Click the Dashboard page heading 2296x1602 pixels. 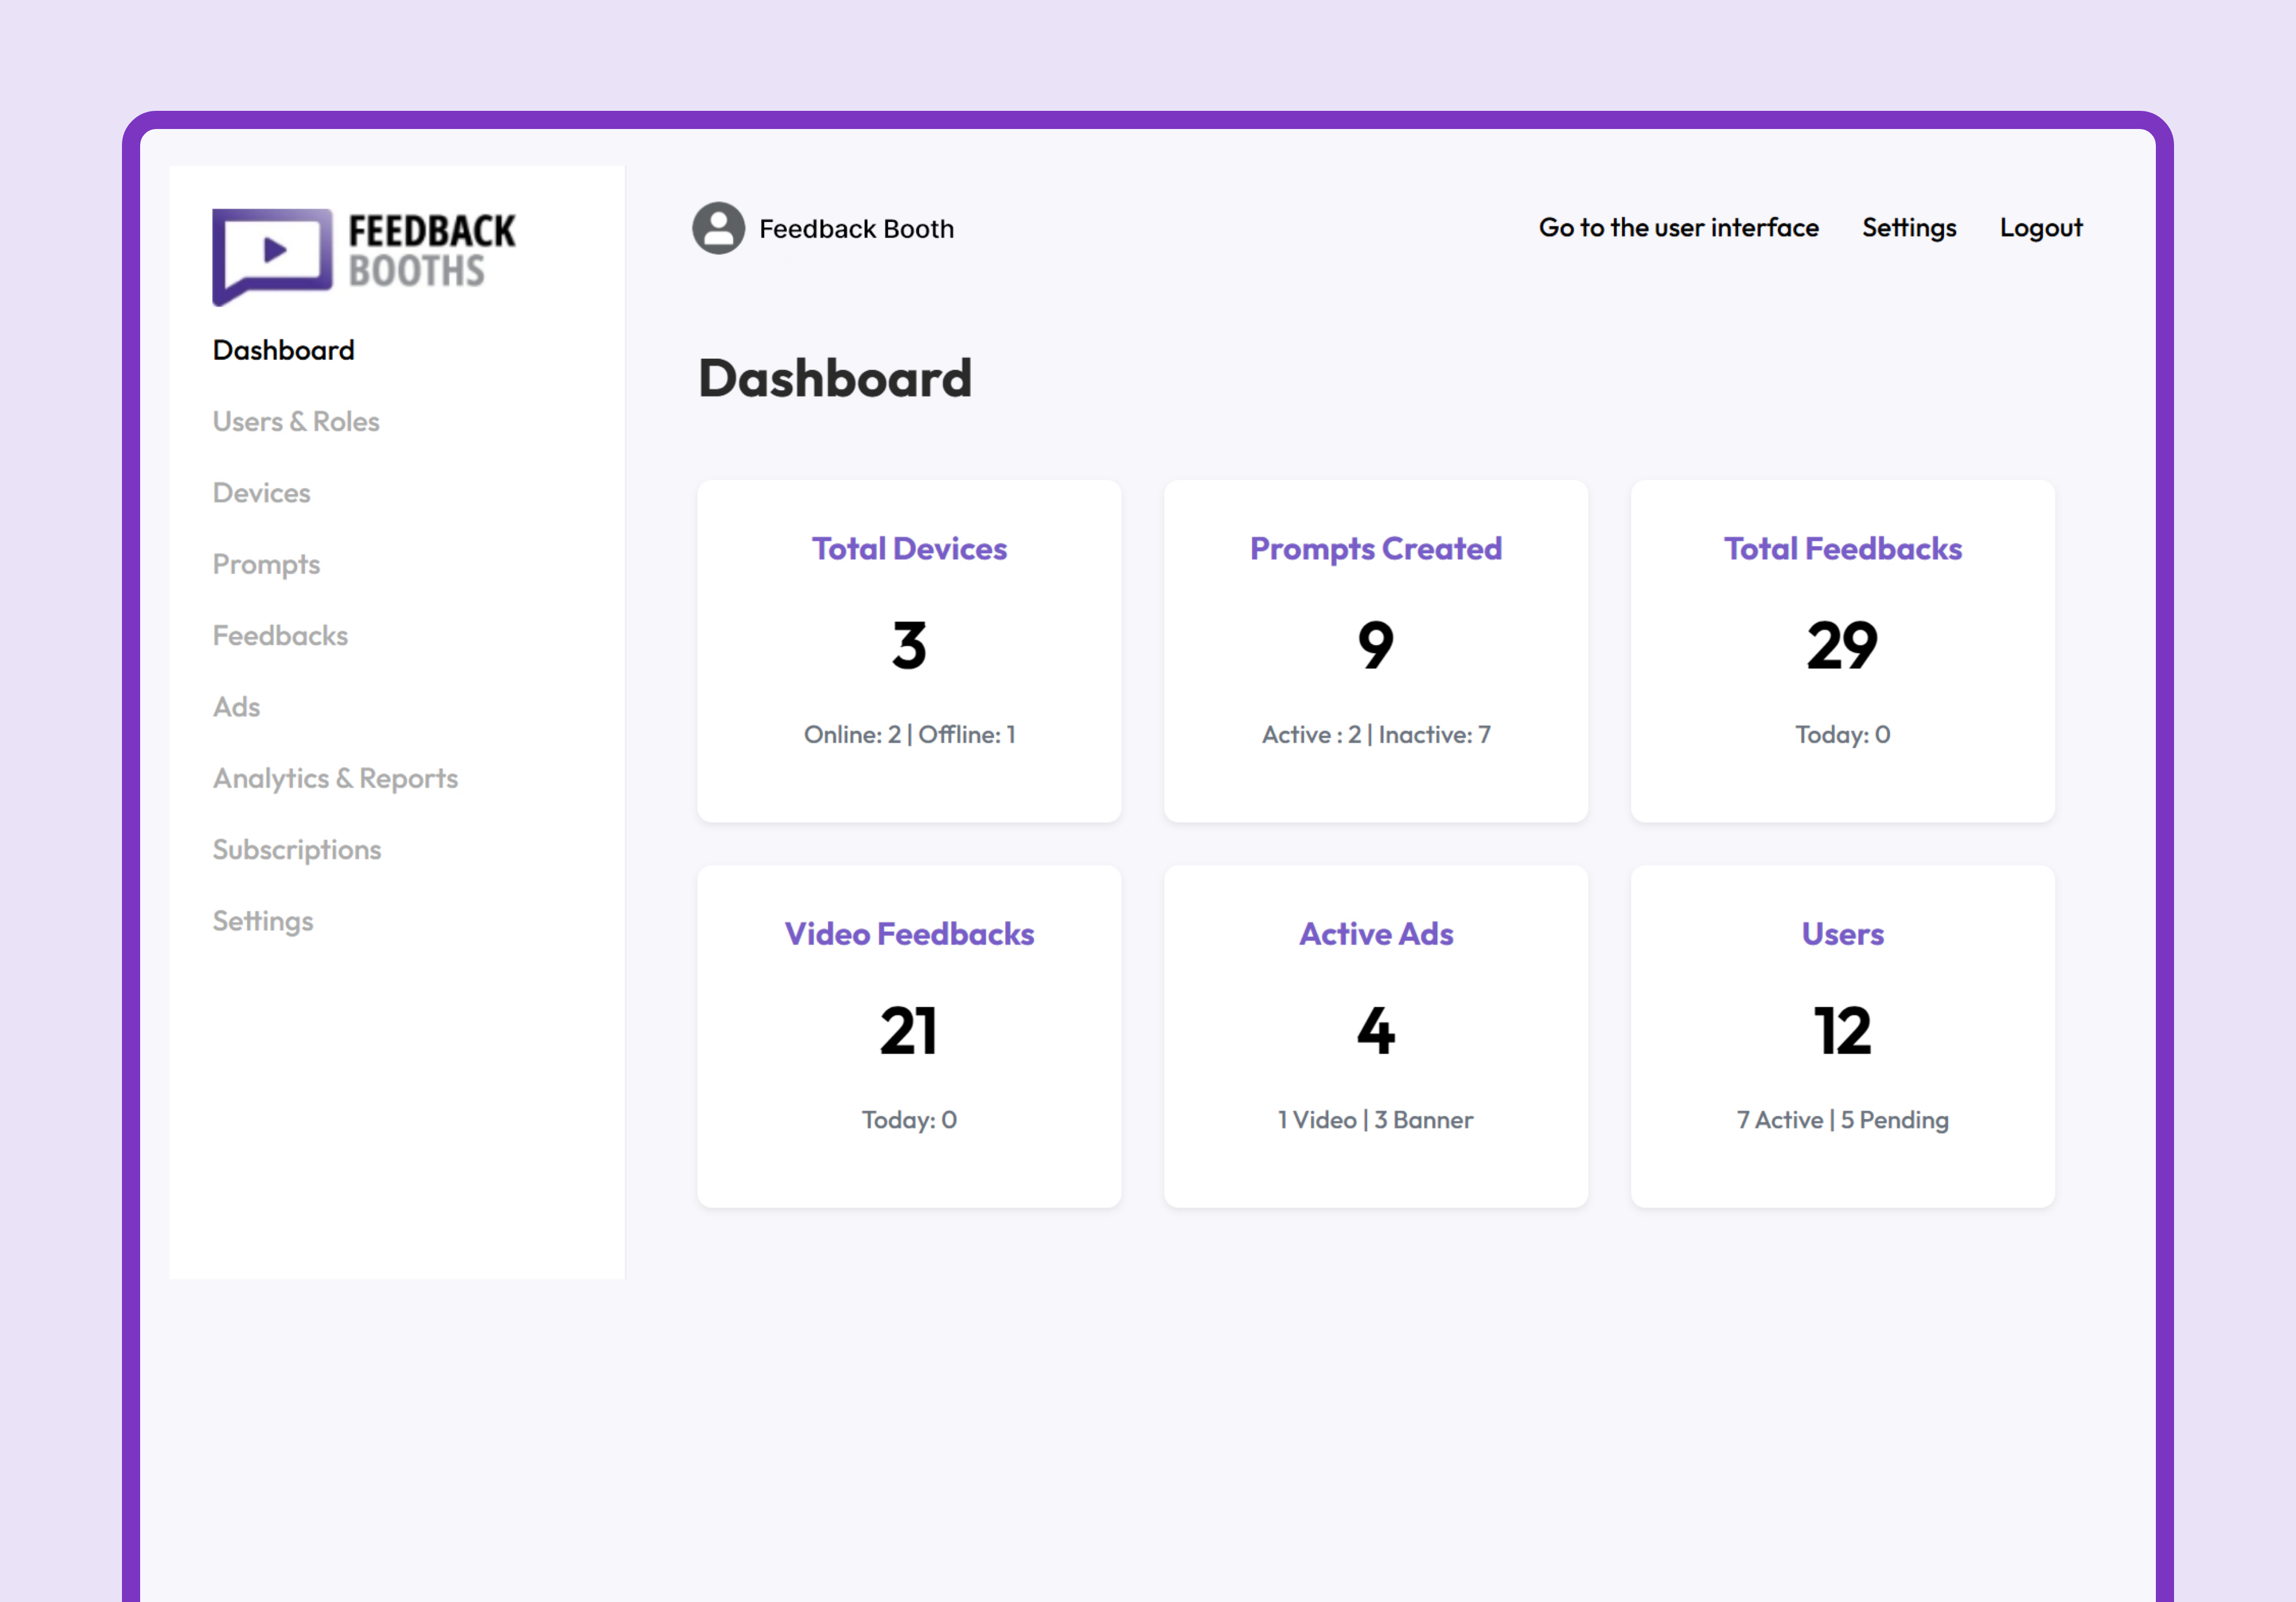click(x=835, y=379)
